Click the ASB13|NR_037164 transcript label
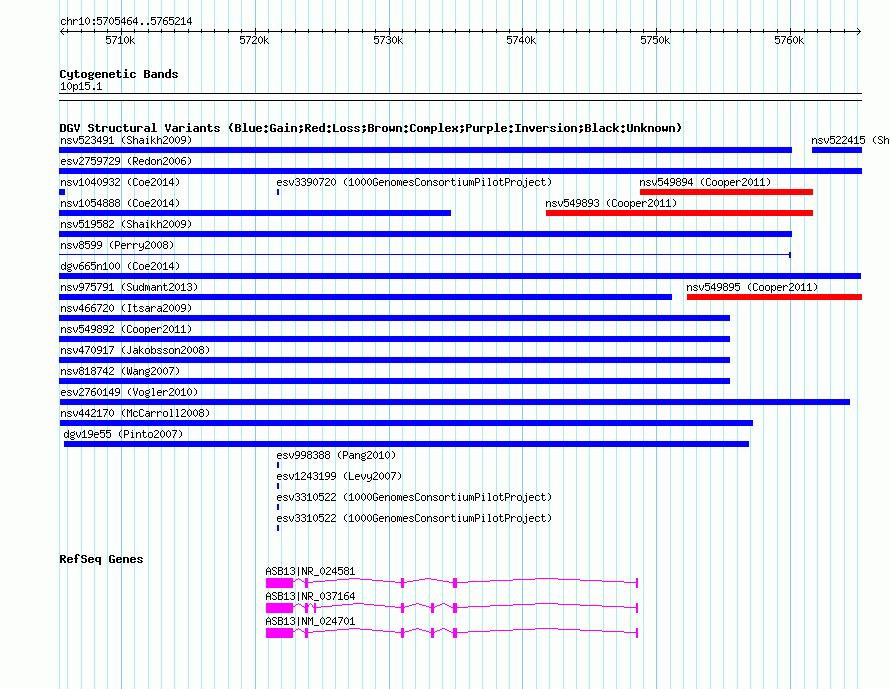Viewport: 890px width, 689px height. pos(310,596)
